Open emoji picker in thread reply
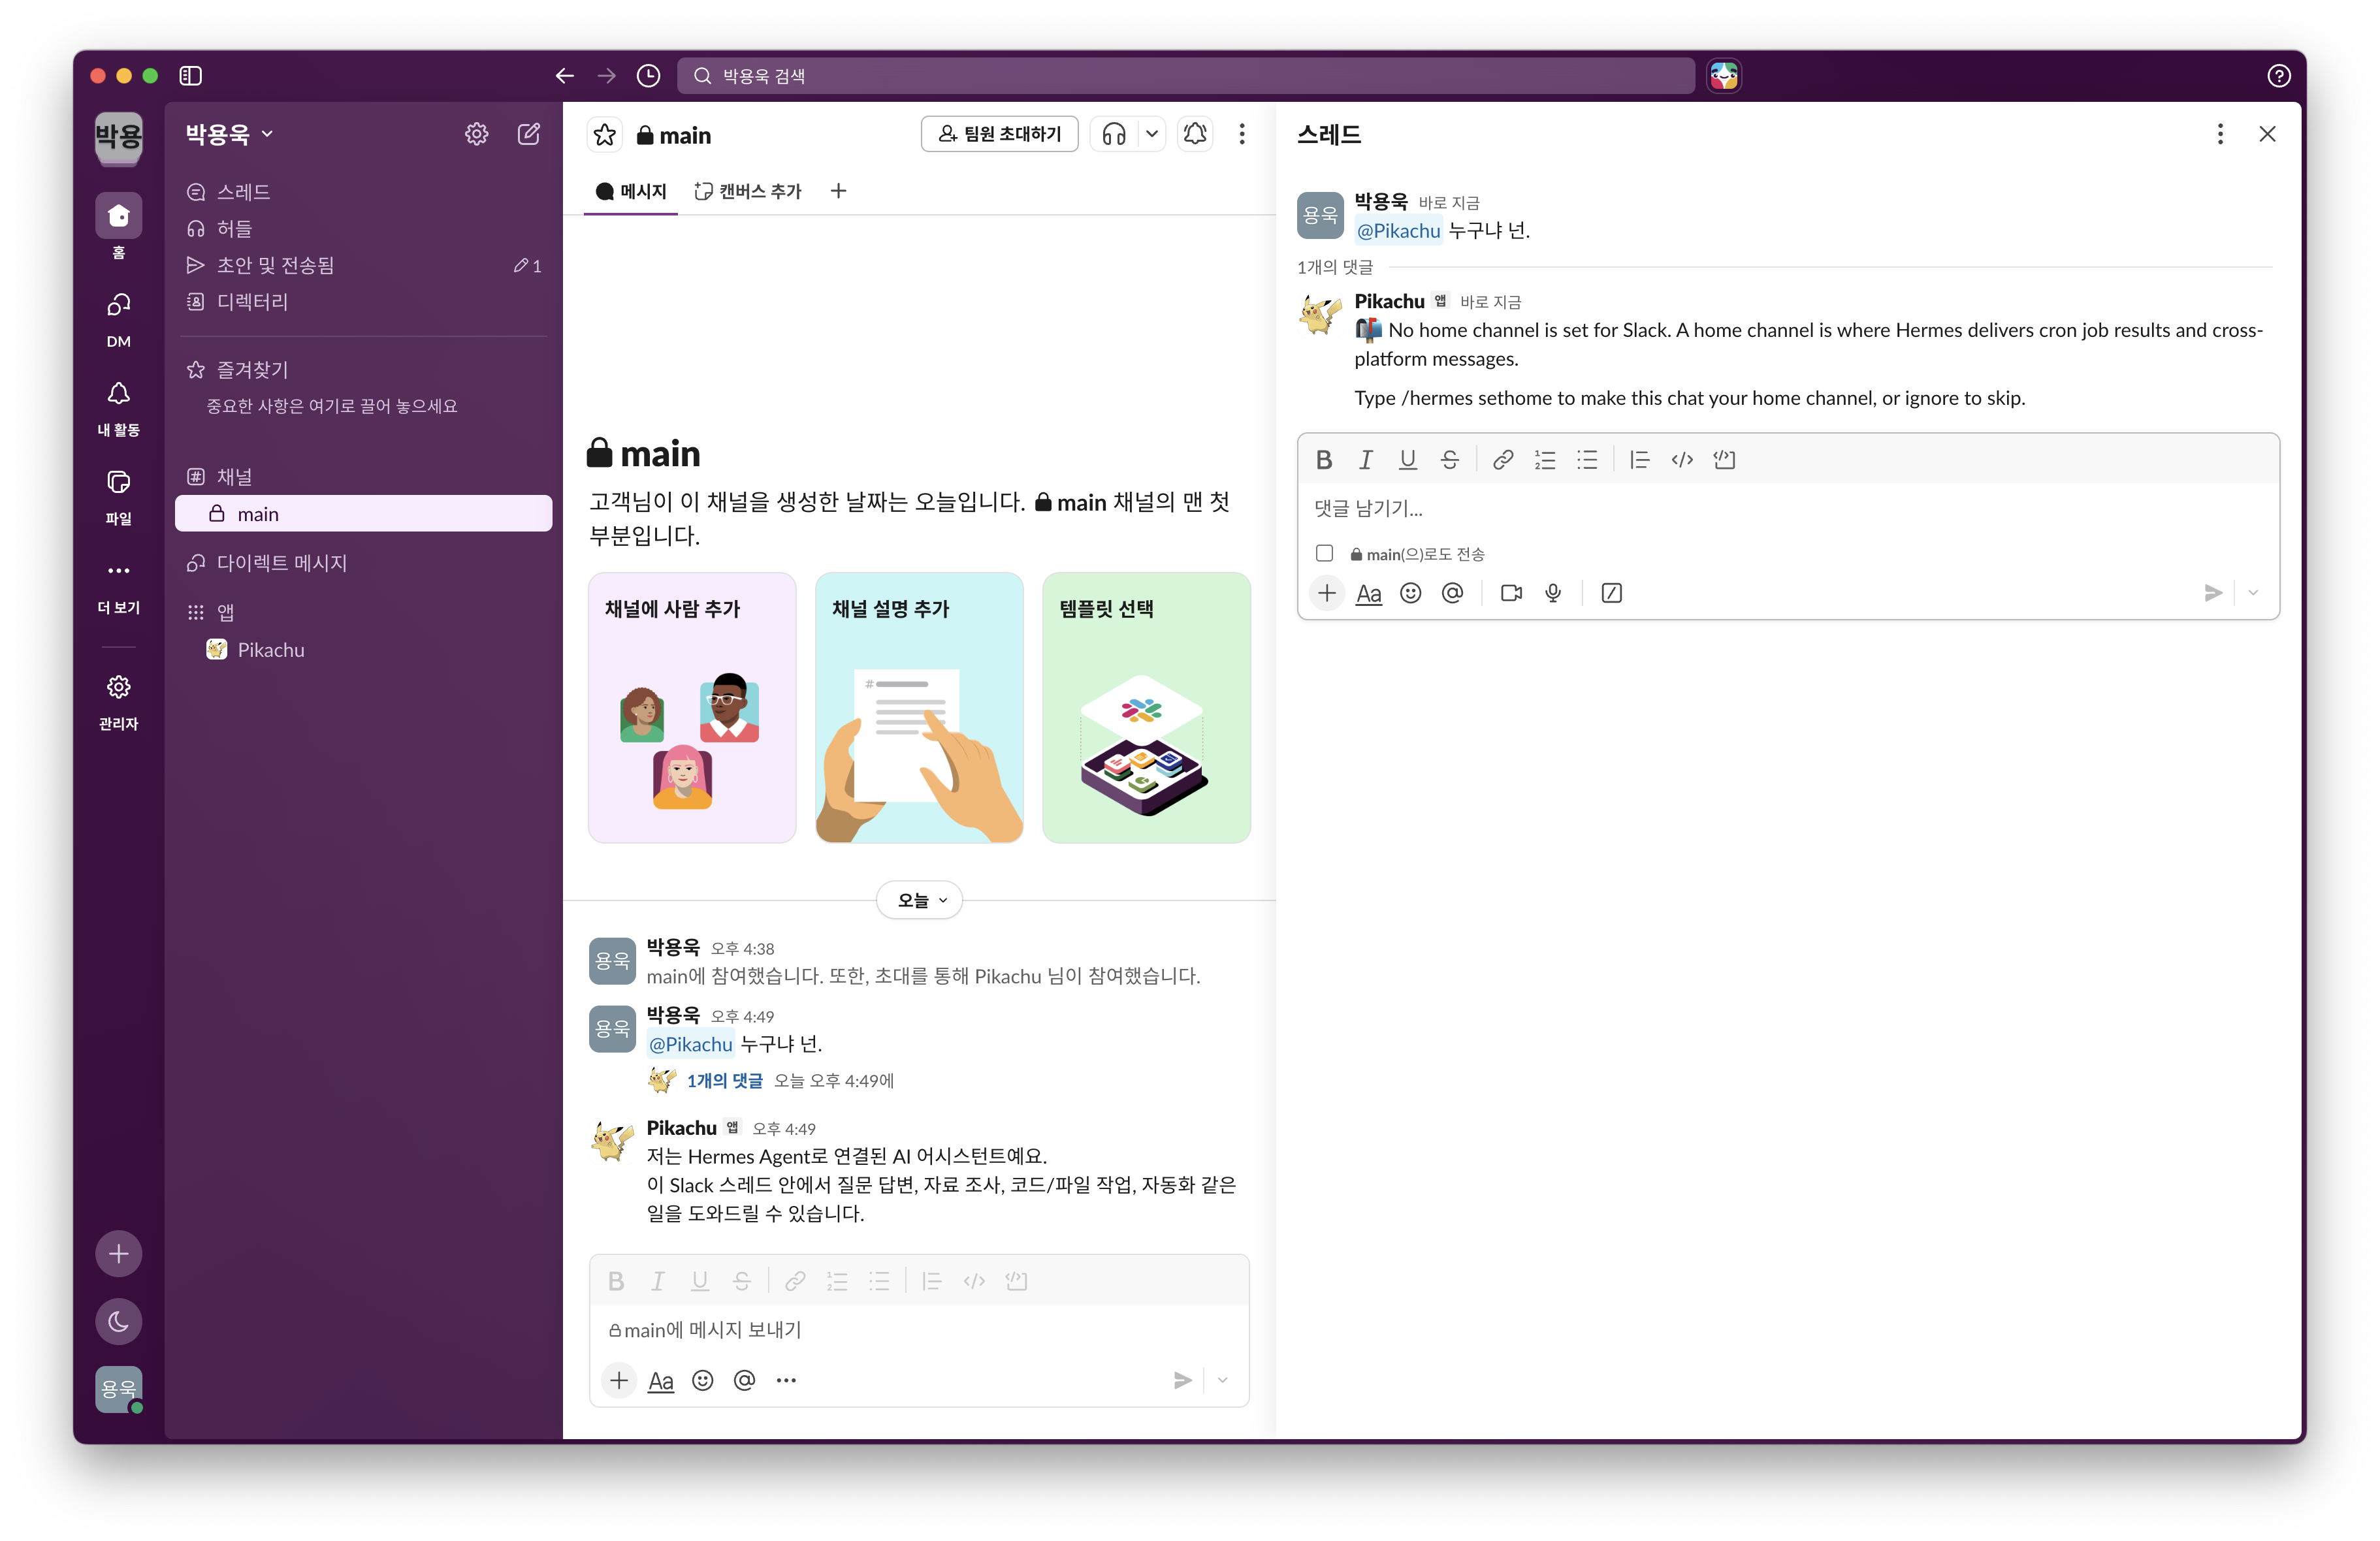The image size is (2380, 1541). click(1411, 593)
